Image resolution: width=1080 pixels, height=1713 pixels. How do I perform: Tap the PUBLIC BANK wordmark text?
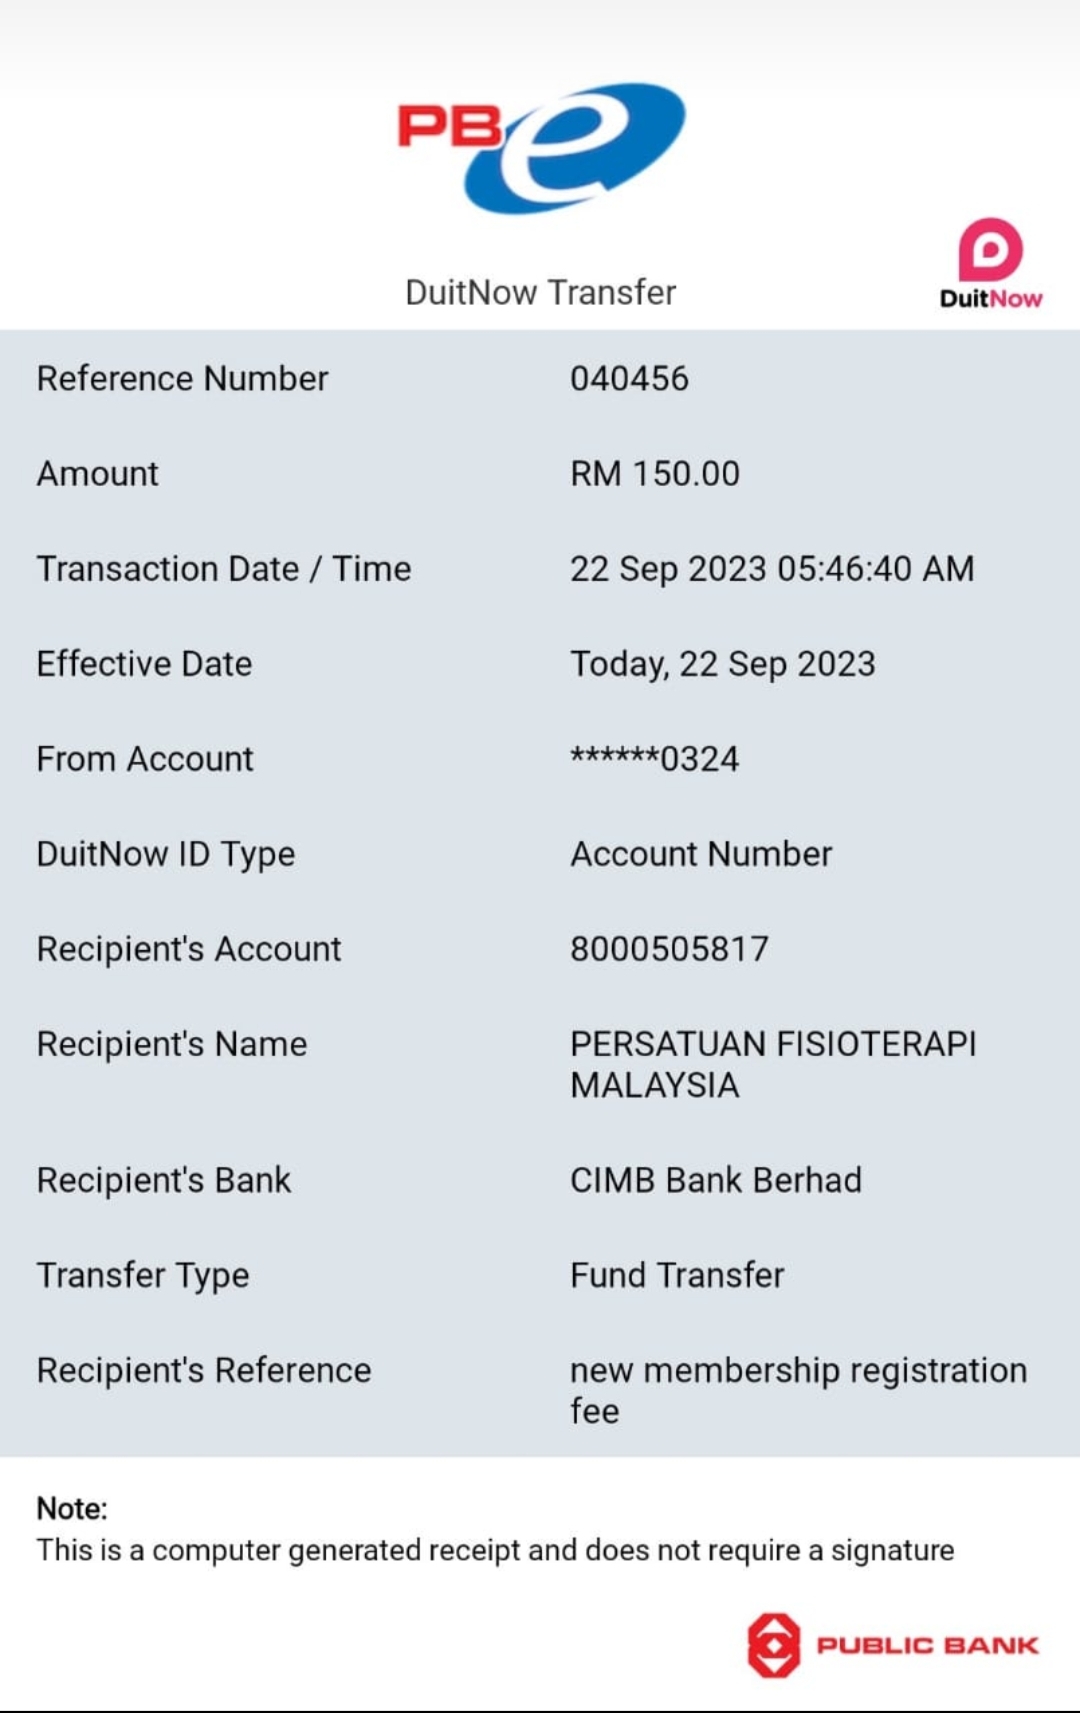coord(927,1645)
